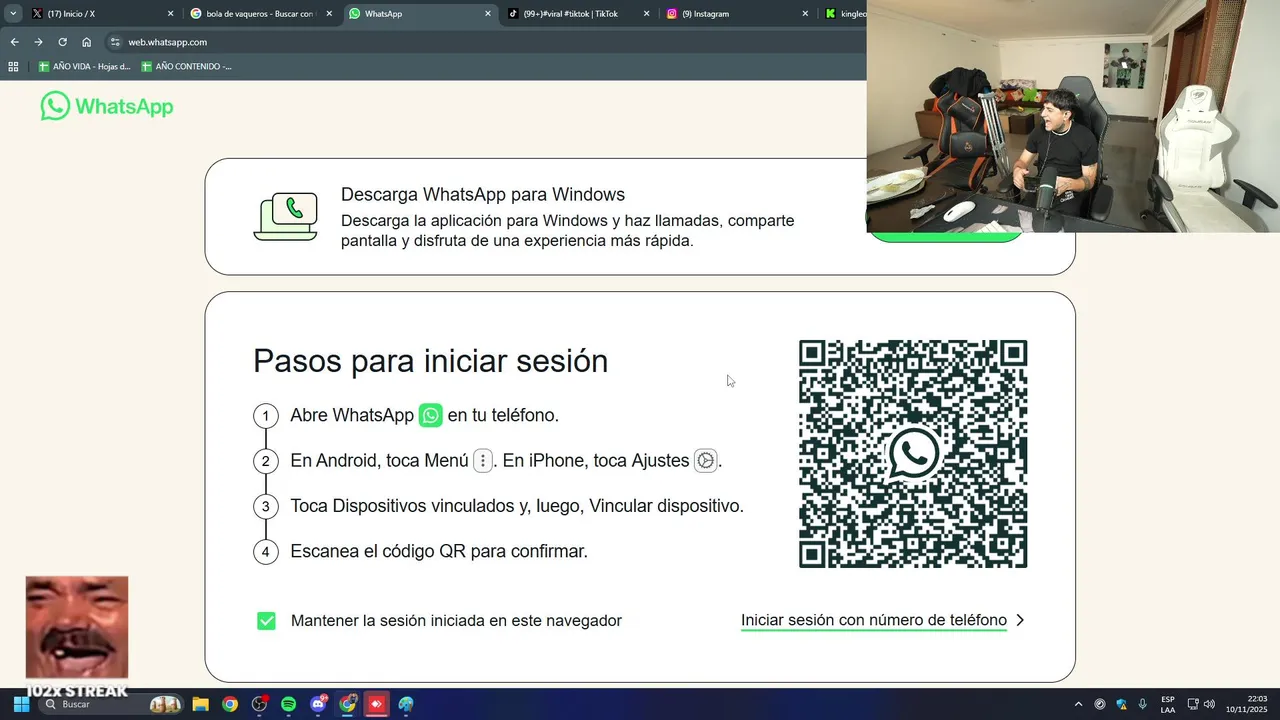Expand the hidden tray icons chevron
Viewport: 1280px width, 720px height.
tap(1078, 704)
